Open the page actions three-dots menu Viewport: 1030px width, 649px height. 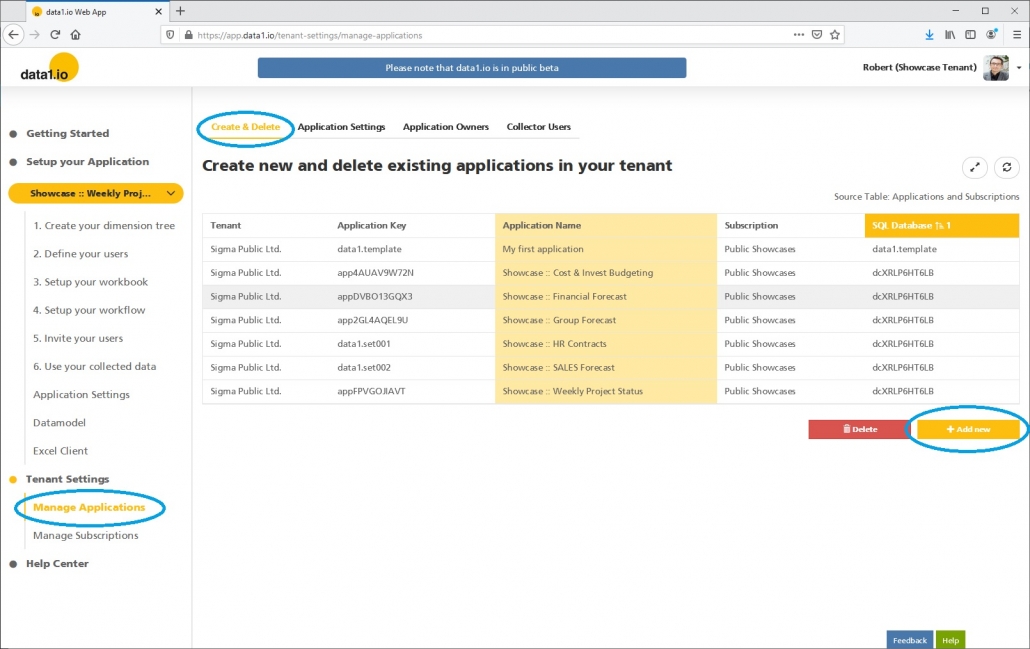pyautogui.click(x=799, y=35)
